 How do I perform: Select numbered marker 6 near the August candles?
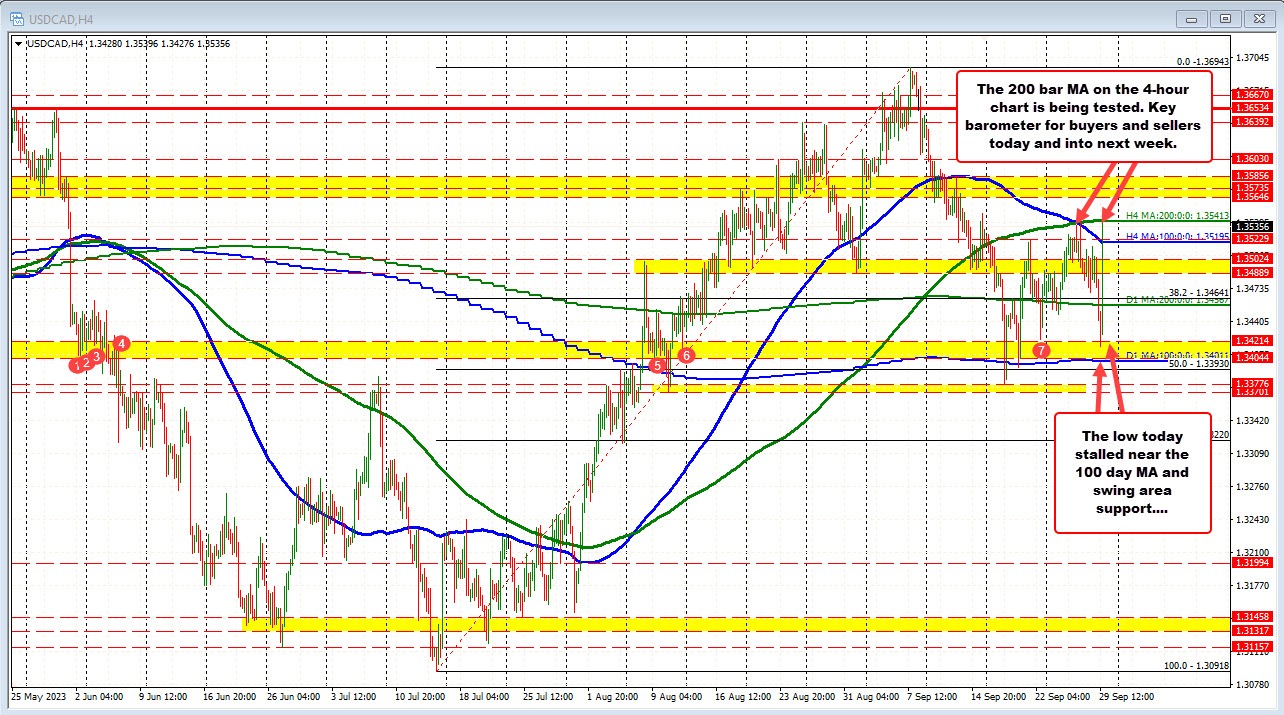point(686,355)
